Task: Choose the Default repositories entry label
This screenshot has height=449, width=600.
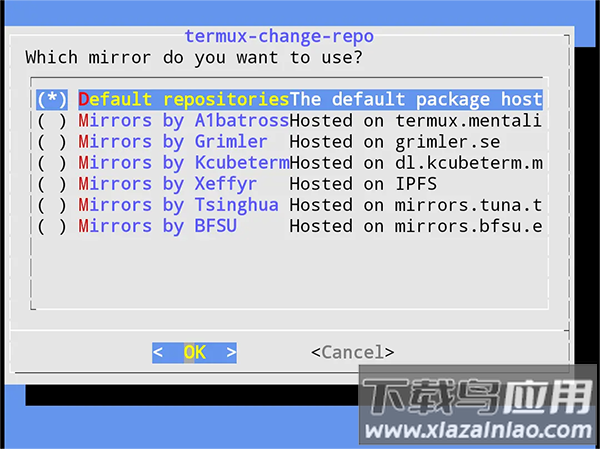Action: click(x=184, y=100)
